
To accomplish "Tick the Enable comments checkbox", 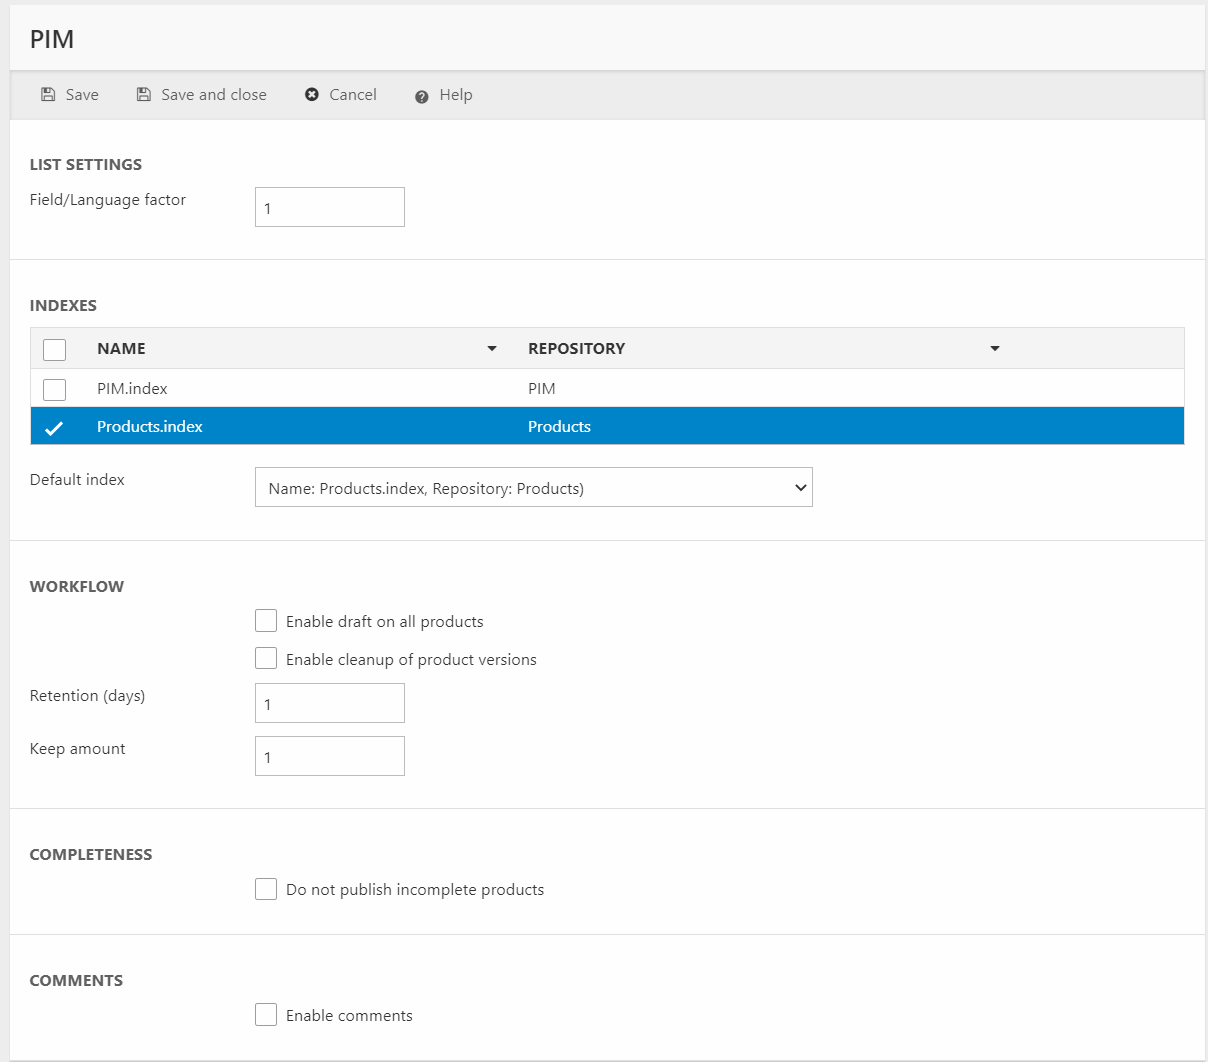I will 266,1015.
